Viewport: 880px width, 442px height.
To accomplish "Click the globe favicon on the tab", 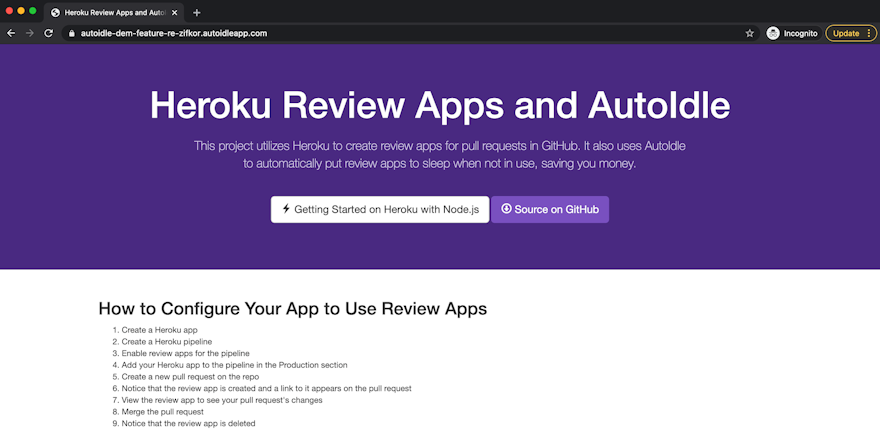I will coord(55,12).
